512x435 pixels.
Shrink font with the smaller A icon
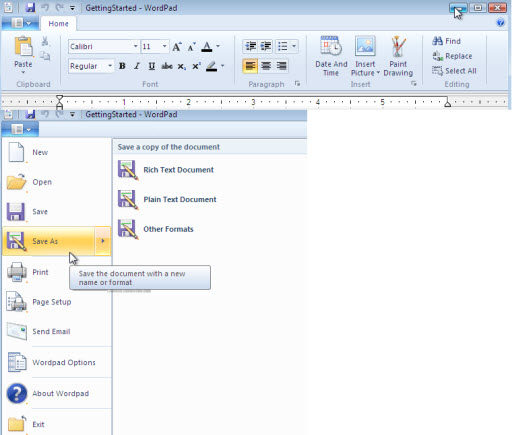(191, 47)
